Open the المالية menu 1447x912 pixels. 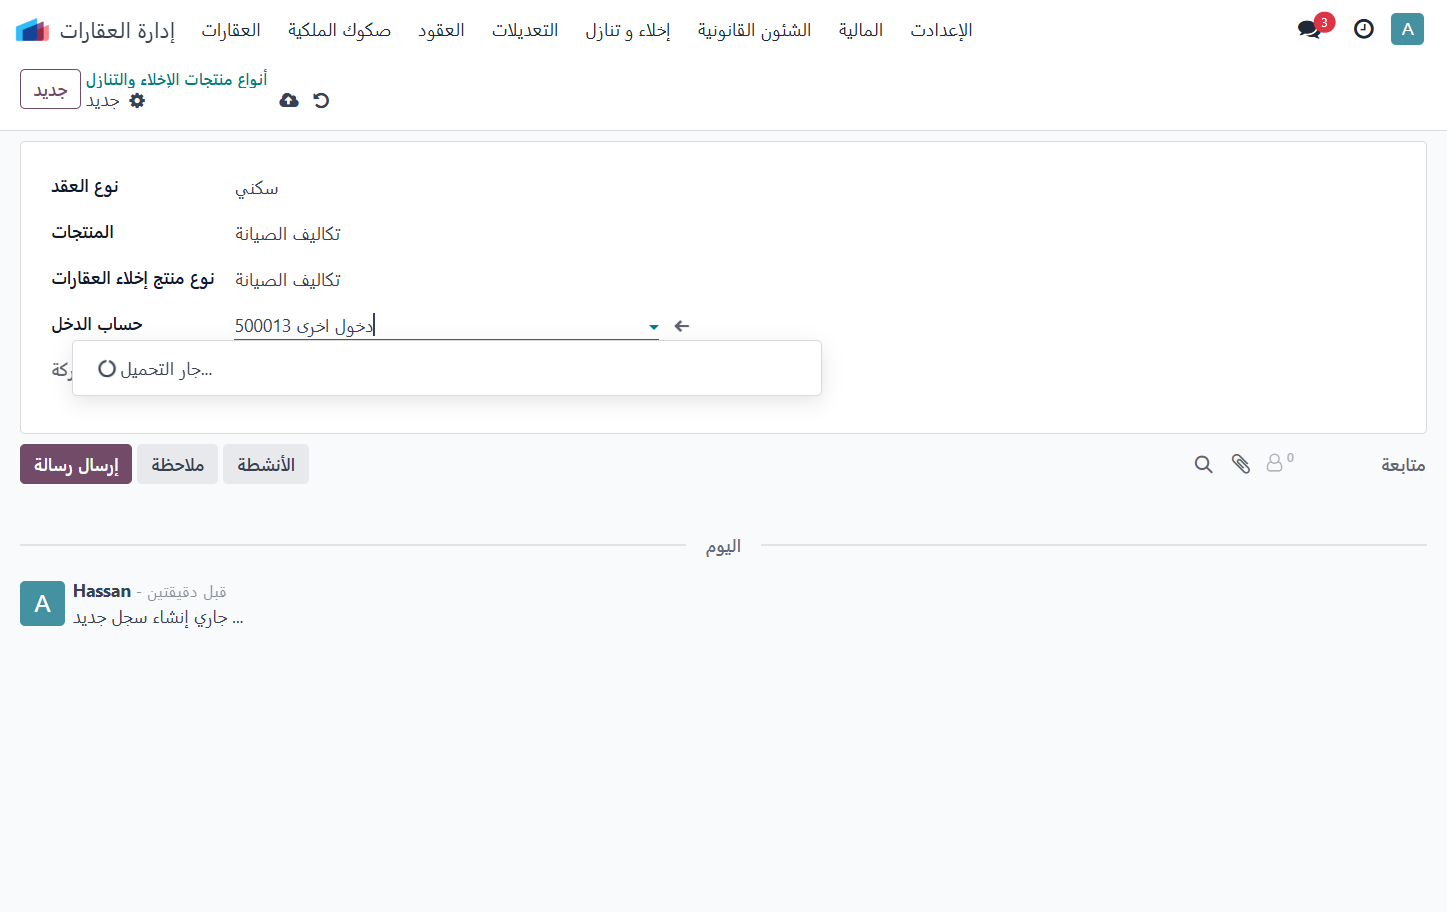point(861,30)
